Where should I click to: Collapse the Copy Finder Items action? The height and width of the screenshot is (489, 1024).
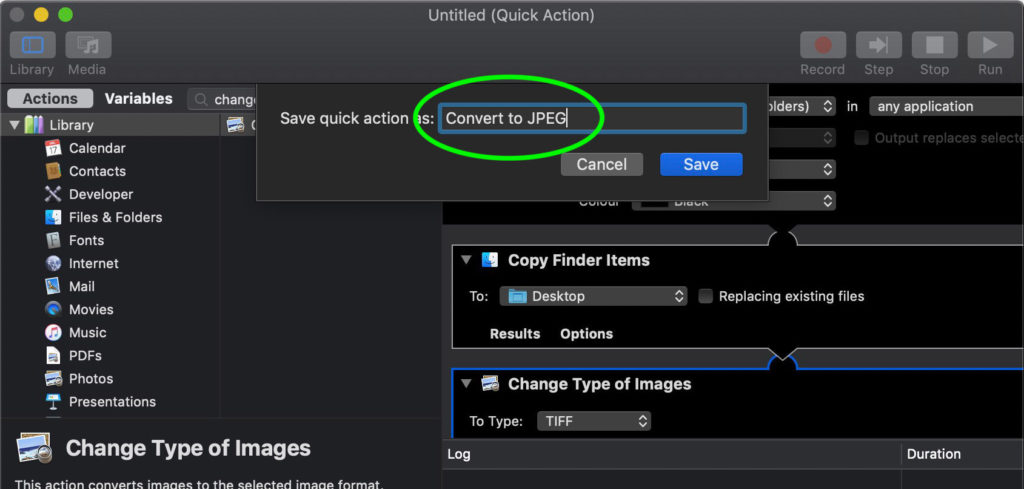(466, 260)
